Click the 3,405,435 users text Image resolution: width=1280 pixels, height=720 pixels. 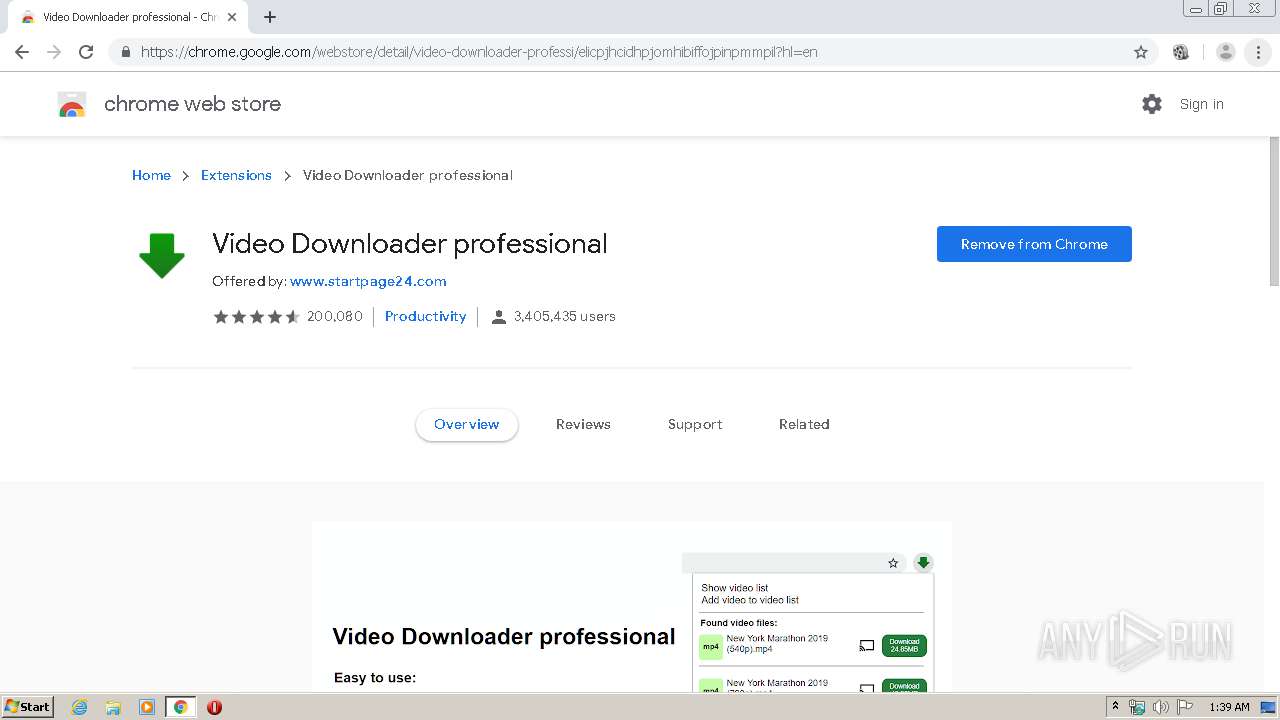click(565, 316)
